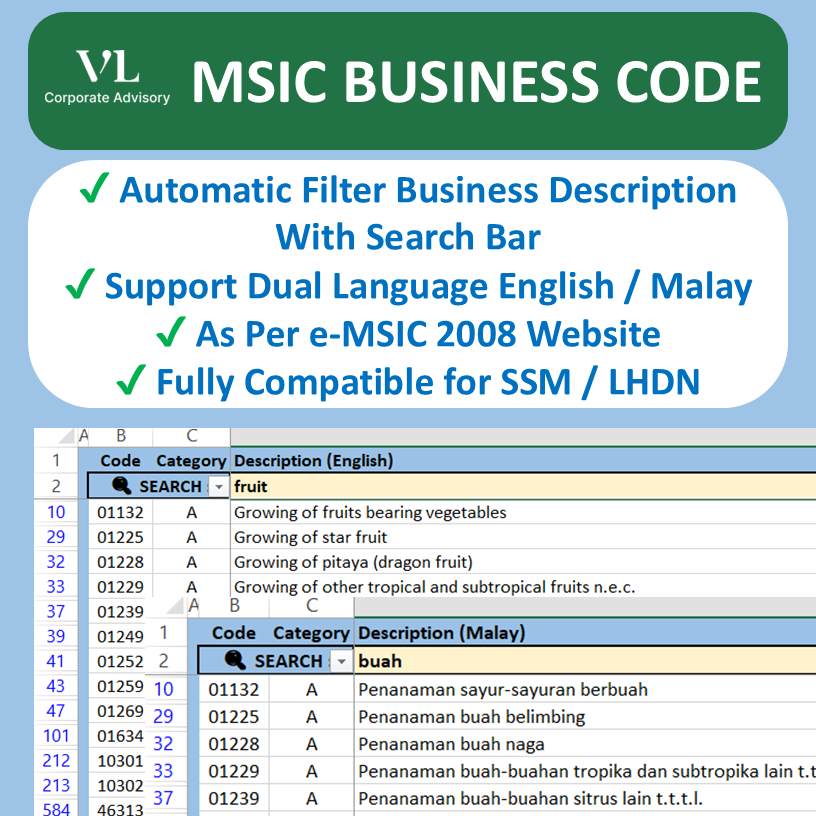Select row header 32 in the Malay sheet
This screenshot has height=816, width=816.
[163, 744]
